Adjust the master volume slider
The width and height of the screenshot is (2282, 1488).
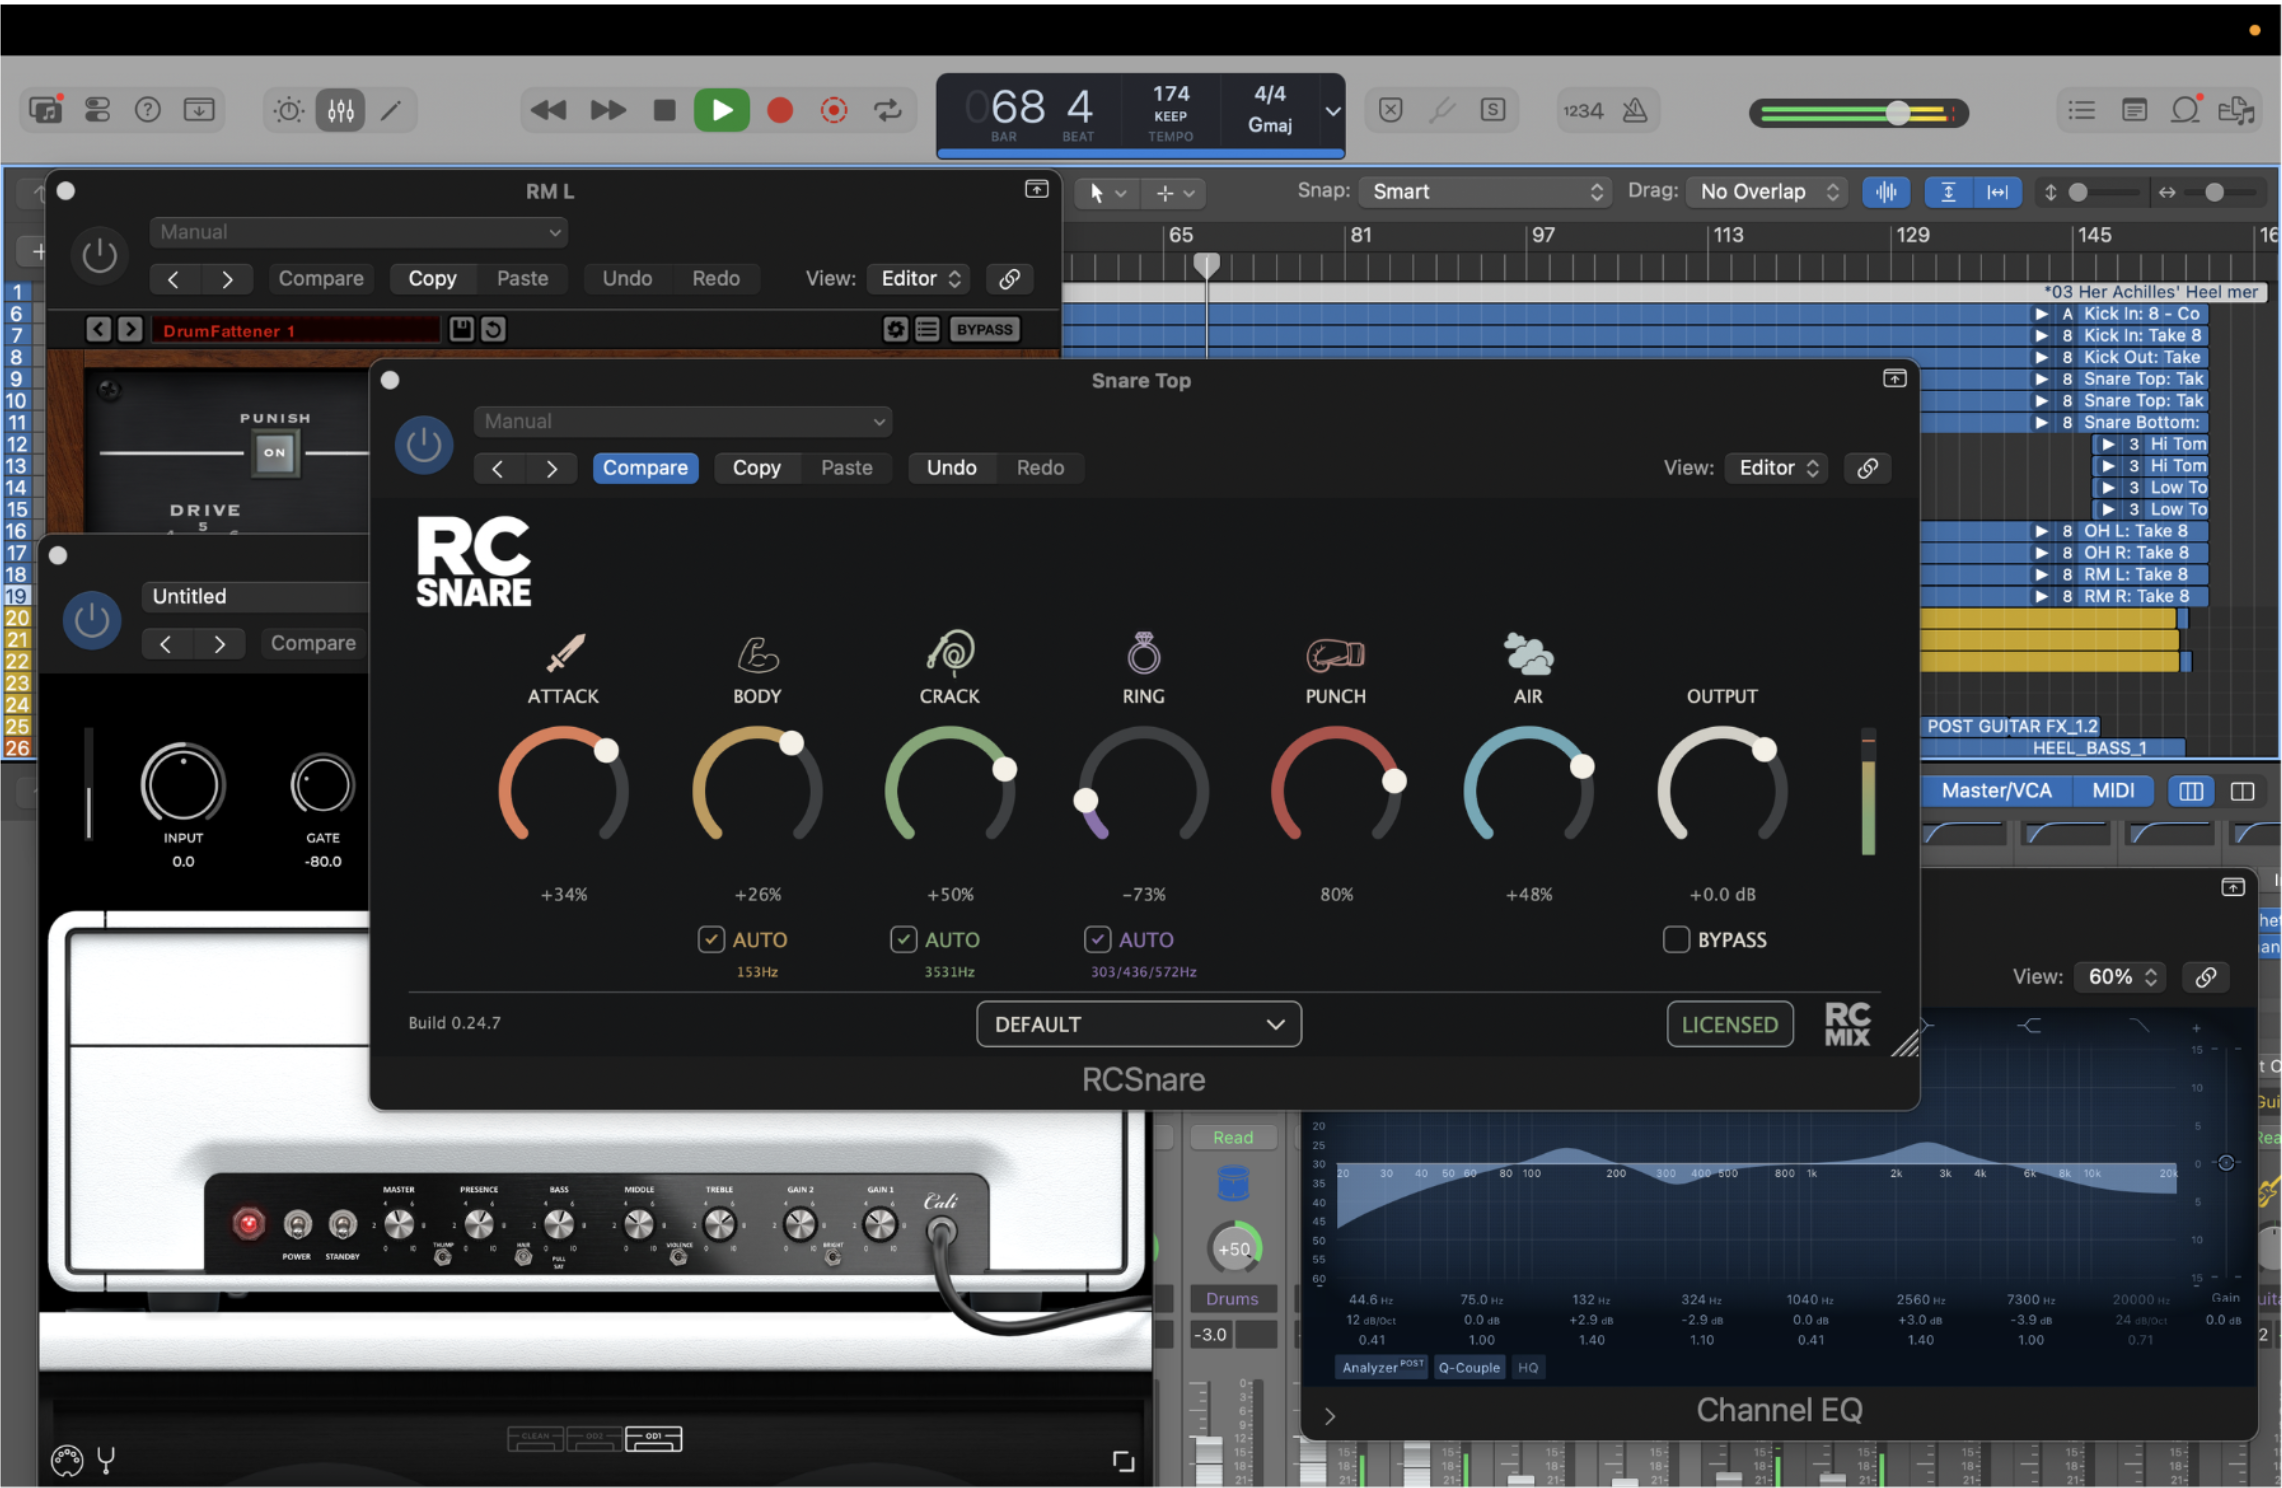1897,113
